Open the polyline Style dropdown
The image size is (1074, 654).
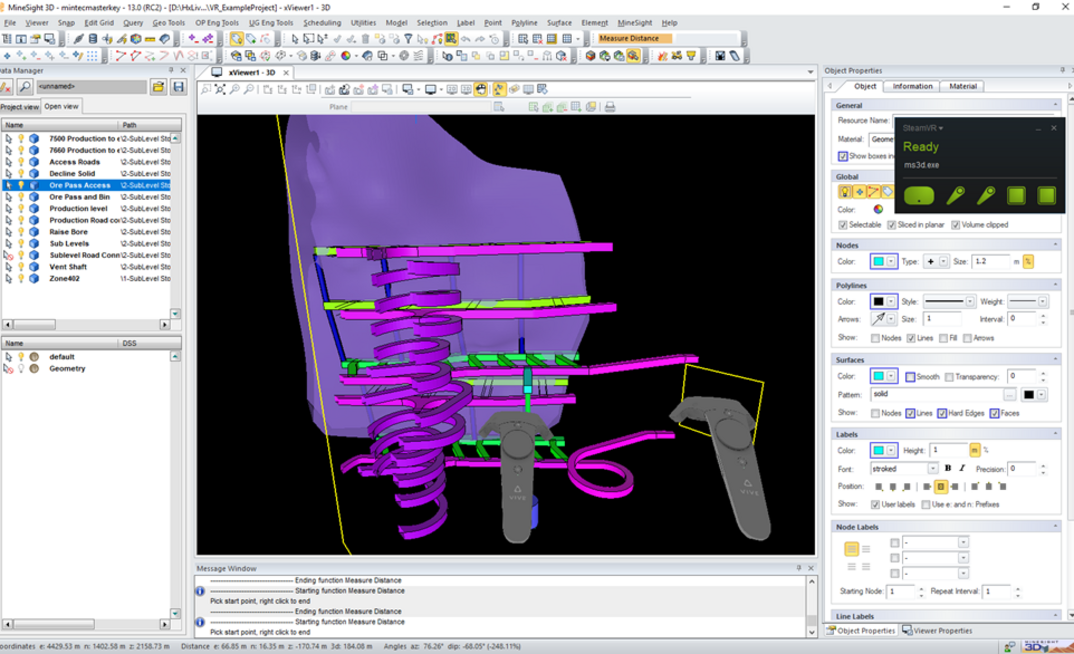pos(970,300)
